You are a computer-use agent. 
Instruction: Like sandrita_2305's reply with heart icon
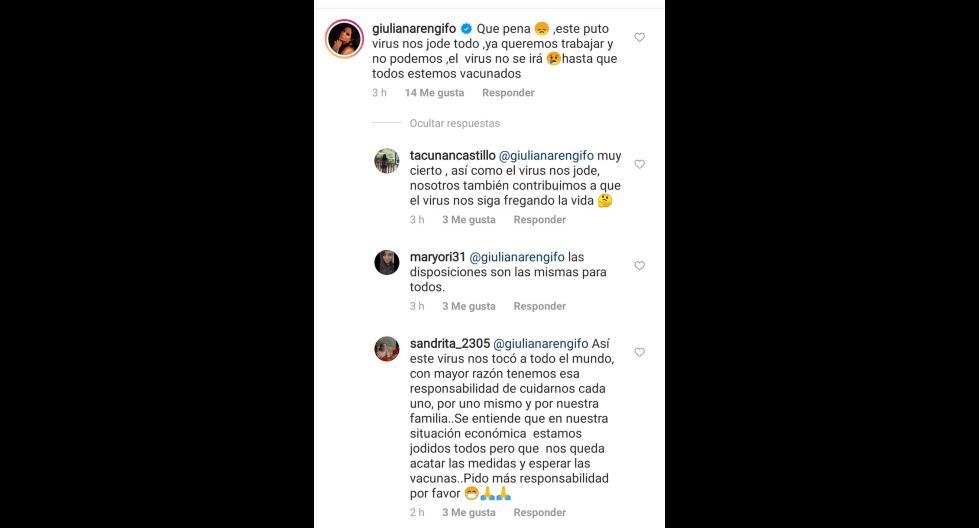point(639,353)
